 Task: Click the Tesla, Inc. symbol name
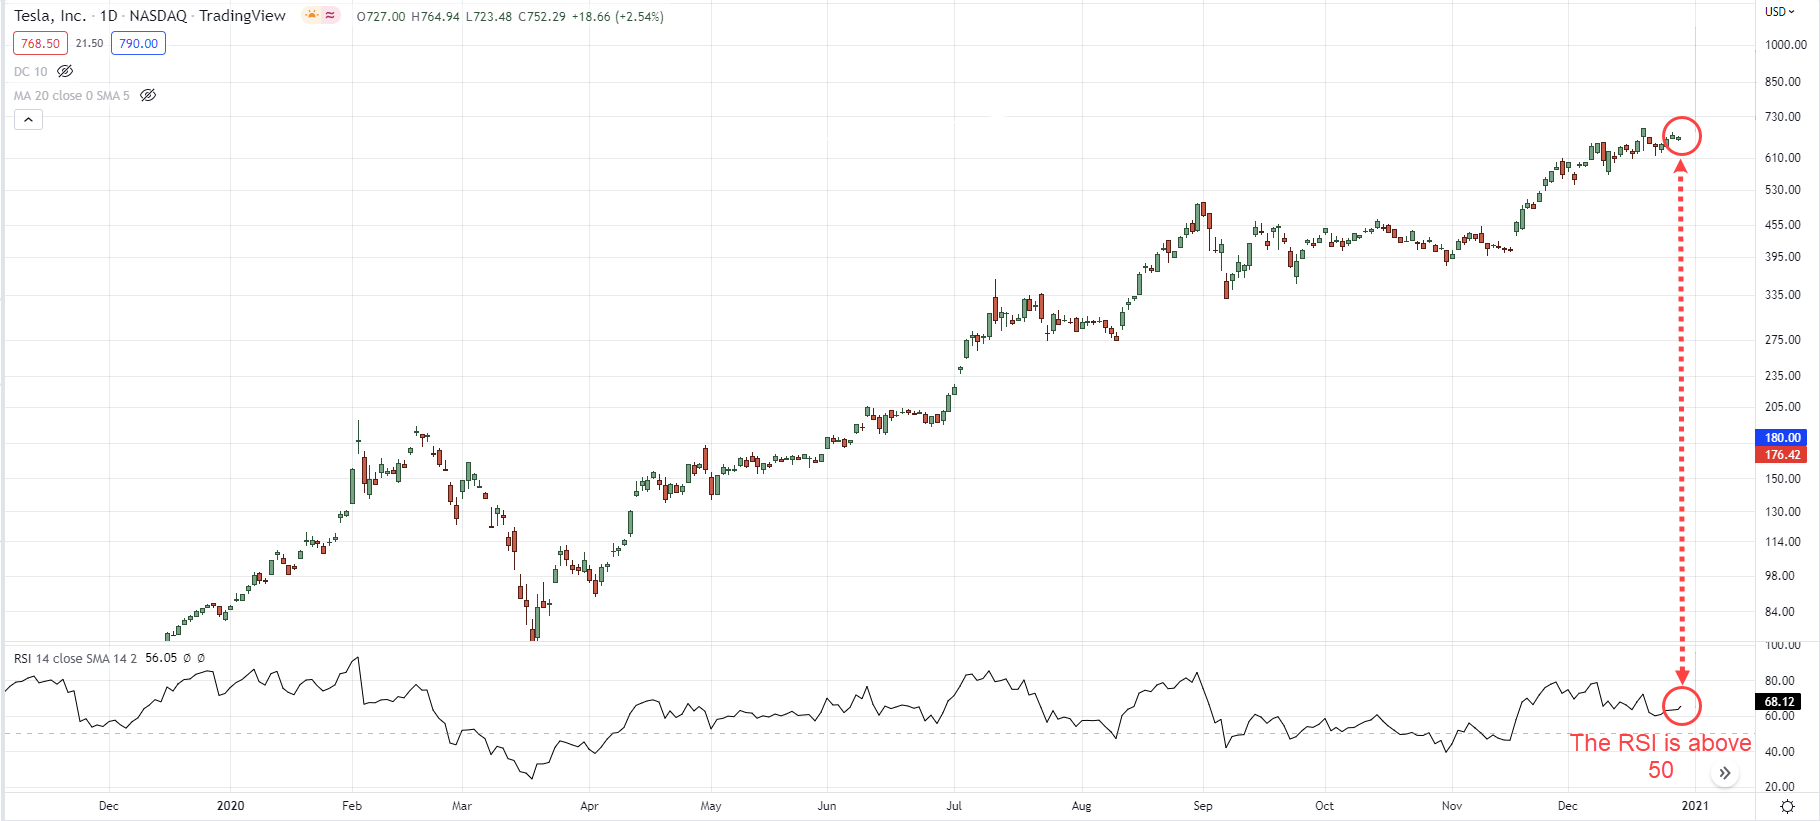[x=50, y=16]
